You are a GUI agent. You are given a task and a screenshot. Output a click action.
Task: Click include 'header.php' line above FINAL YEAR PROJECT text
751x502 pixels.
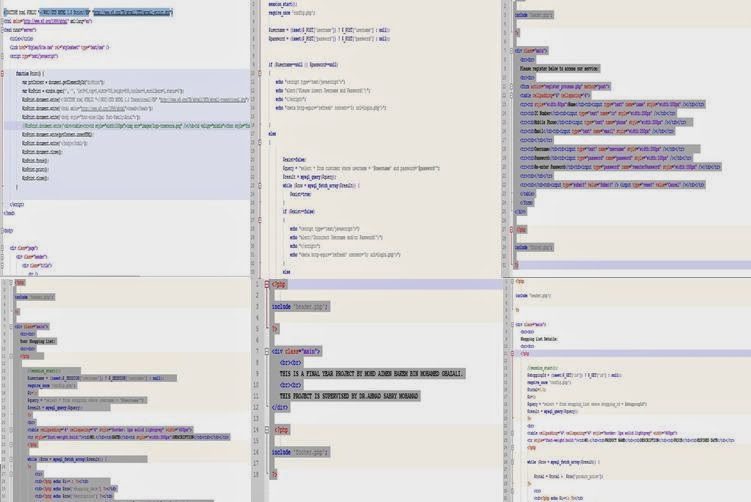point(300,307)
